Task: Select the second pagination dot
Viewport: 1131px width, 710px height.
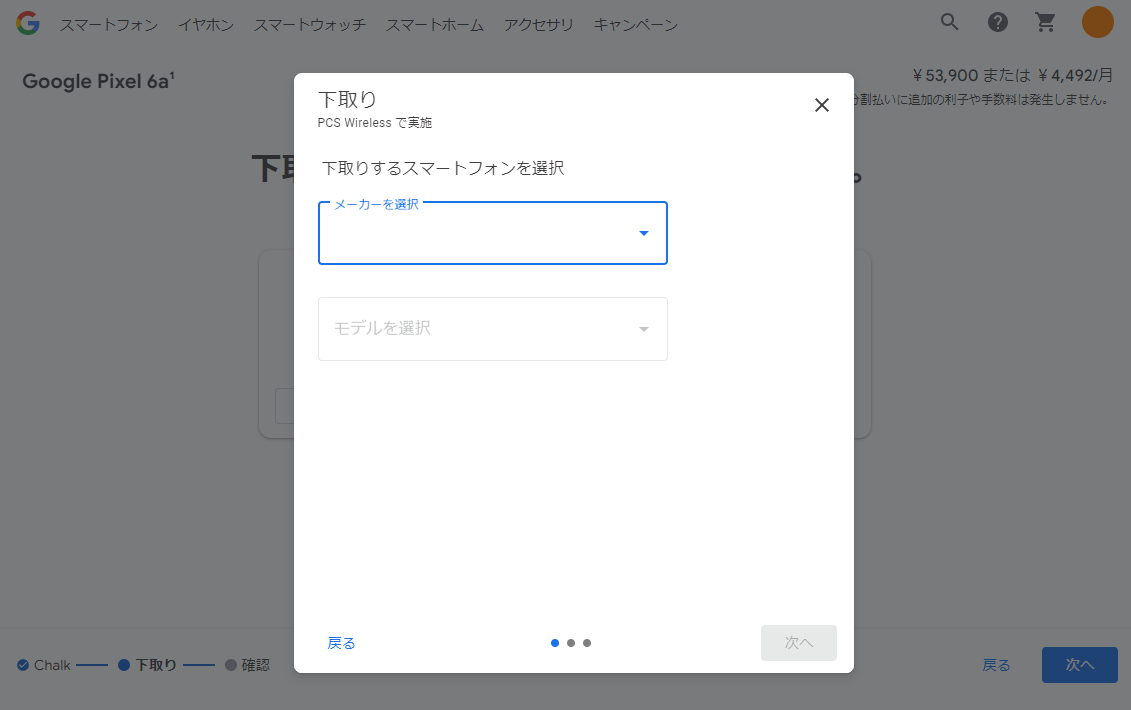Action: click(x=571, y=643)
